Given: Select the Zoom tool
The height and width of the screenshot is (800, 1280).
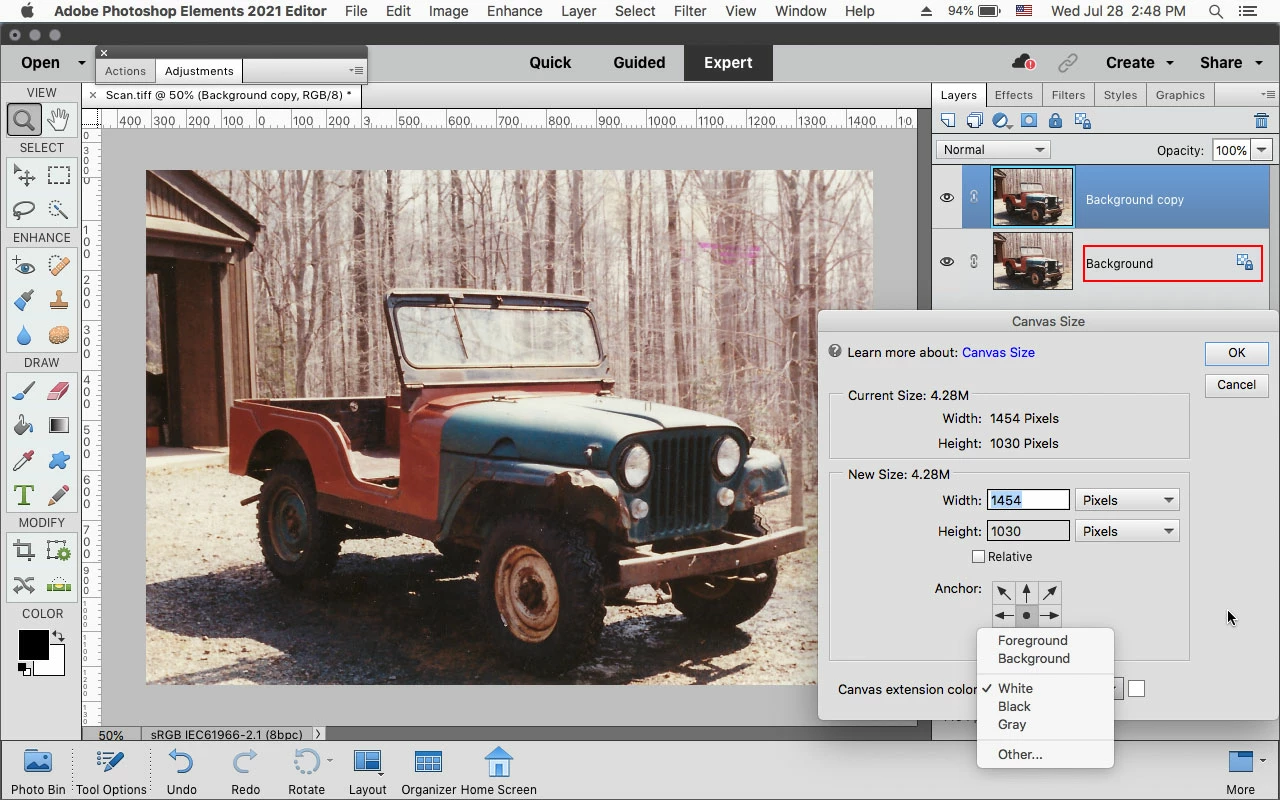Looking at the screenshot, I should click(x=24, y=120).
